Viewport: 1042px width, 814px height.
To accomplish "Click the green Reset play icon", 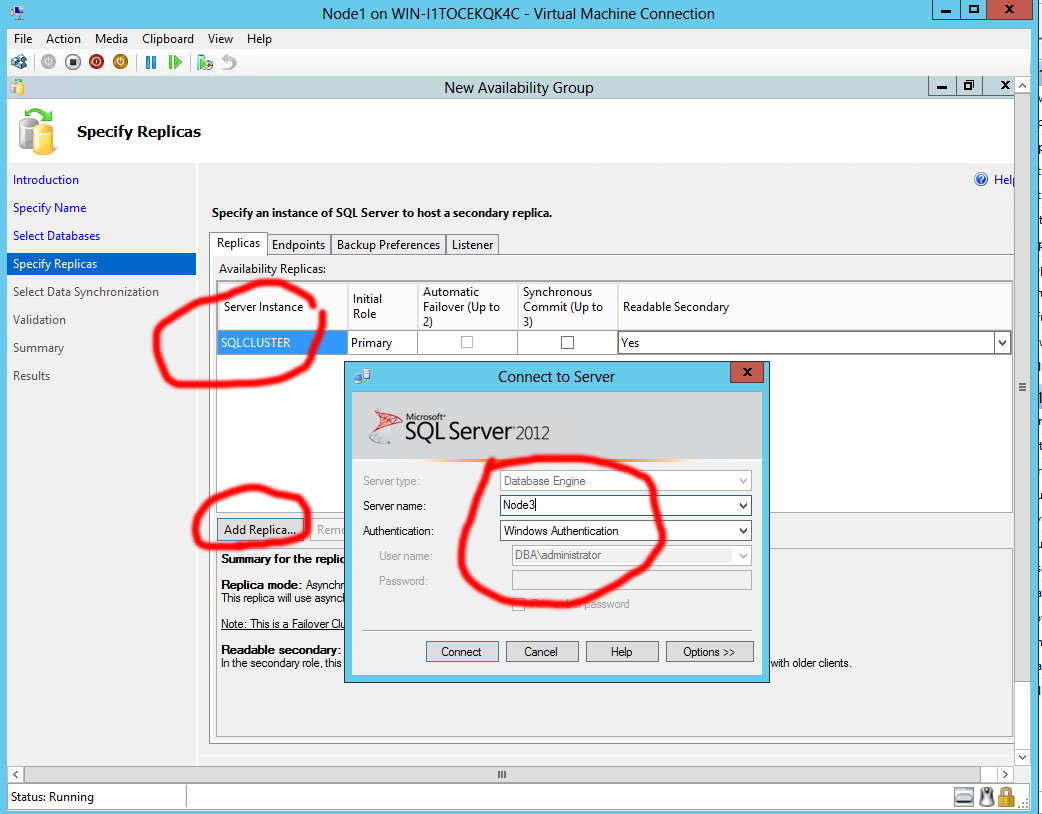I will [175, 62].
